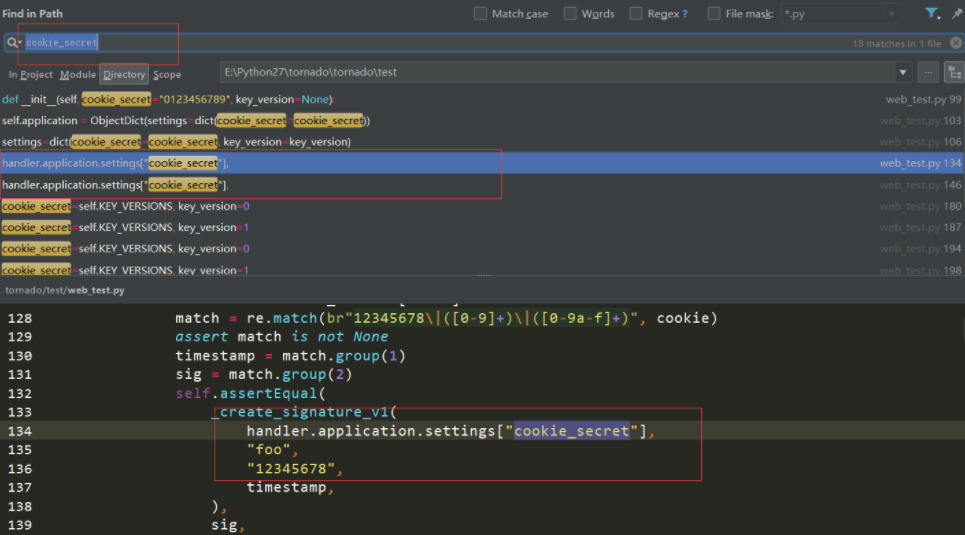Select the Module search tab
Image resolution: width=965 pixels, height=535 pixels.
point(78,75)
